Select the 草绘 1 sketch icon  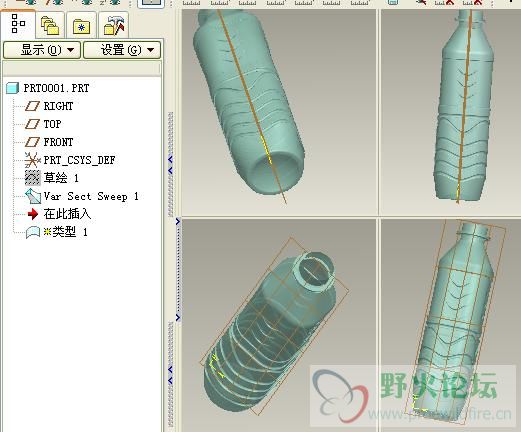point(33,178)
